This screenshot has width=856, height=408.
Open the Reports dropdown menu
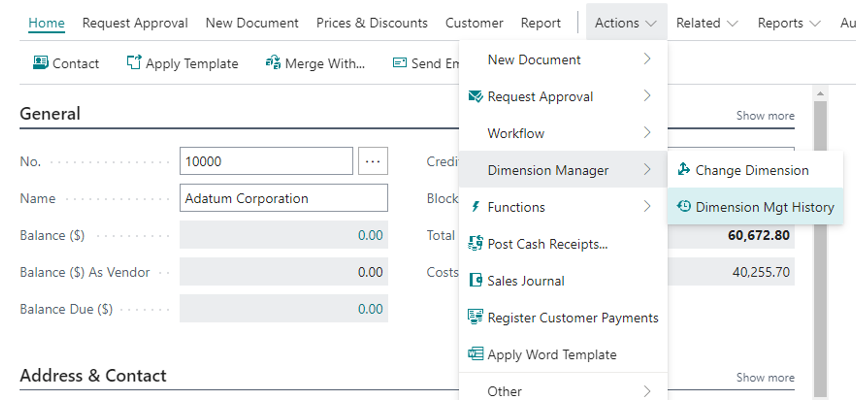pyautogui.click(x=788, y=23)
